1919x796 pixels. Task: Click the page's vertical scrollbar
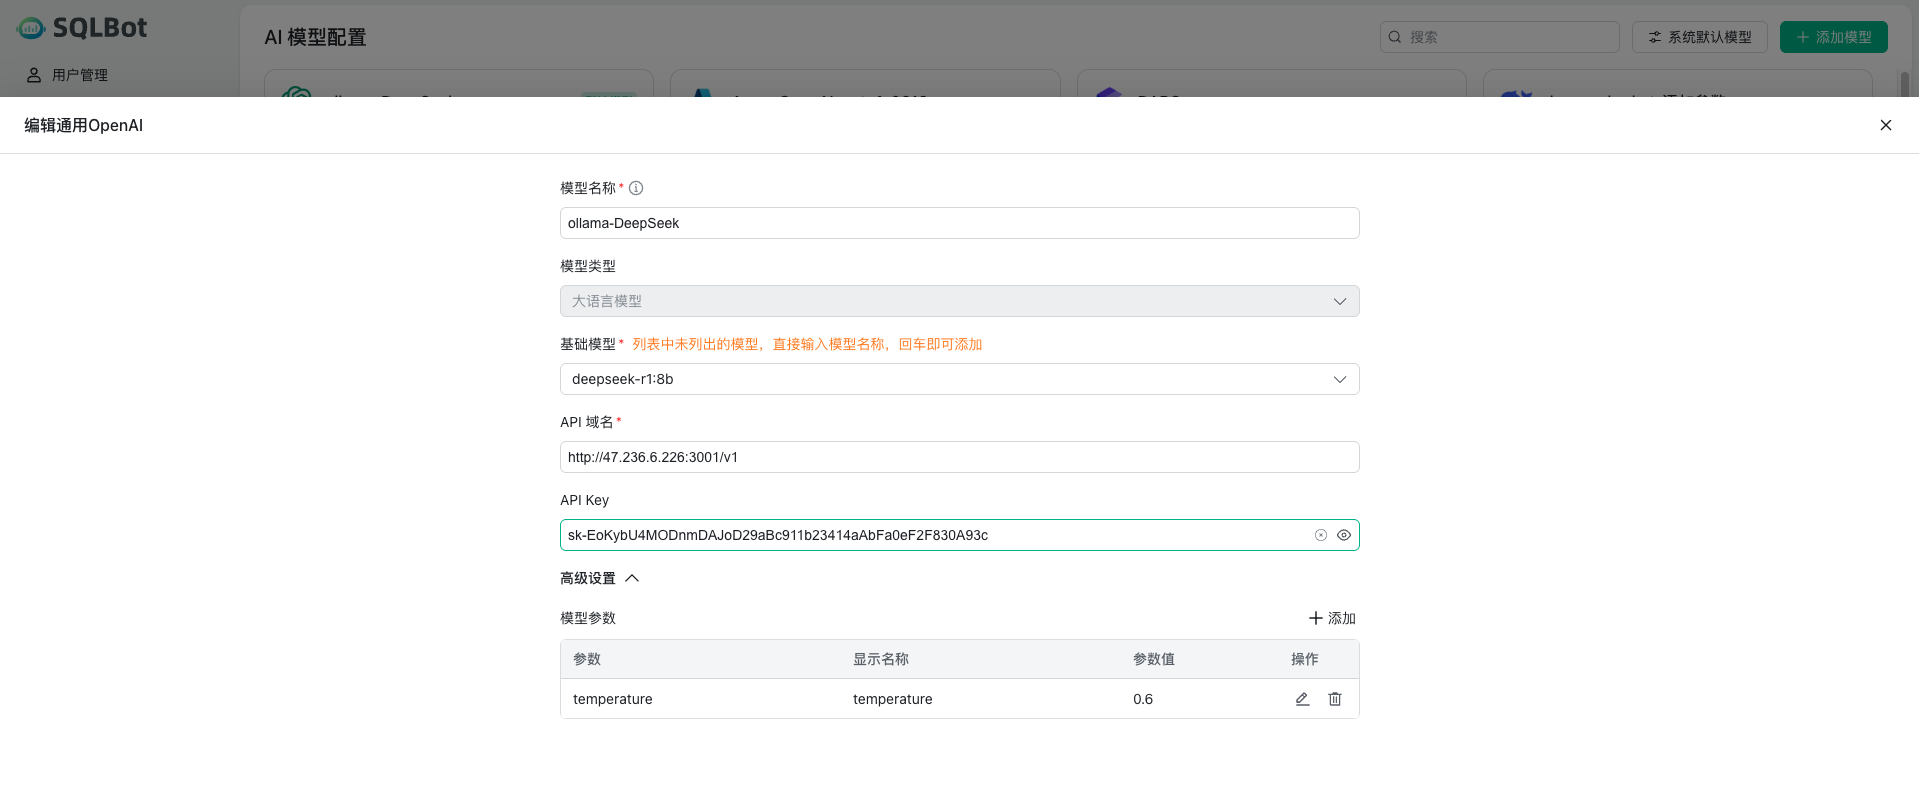pyautogui.click(x=1904, y=84)
